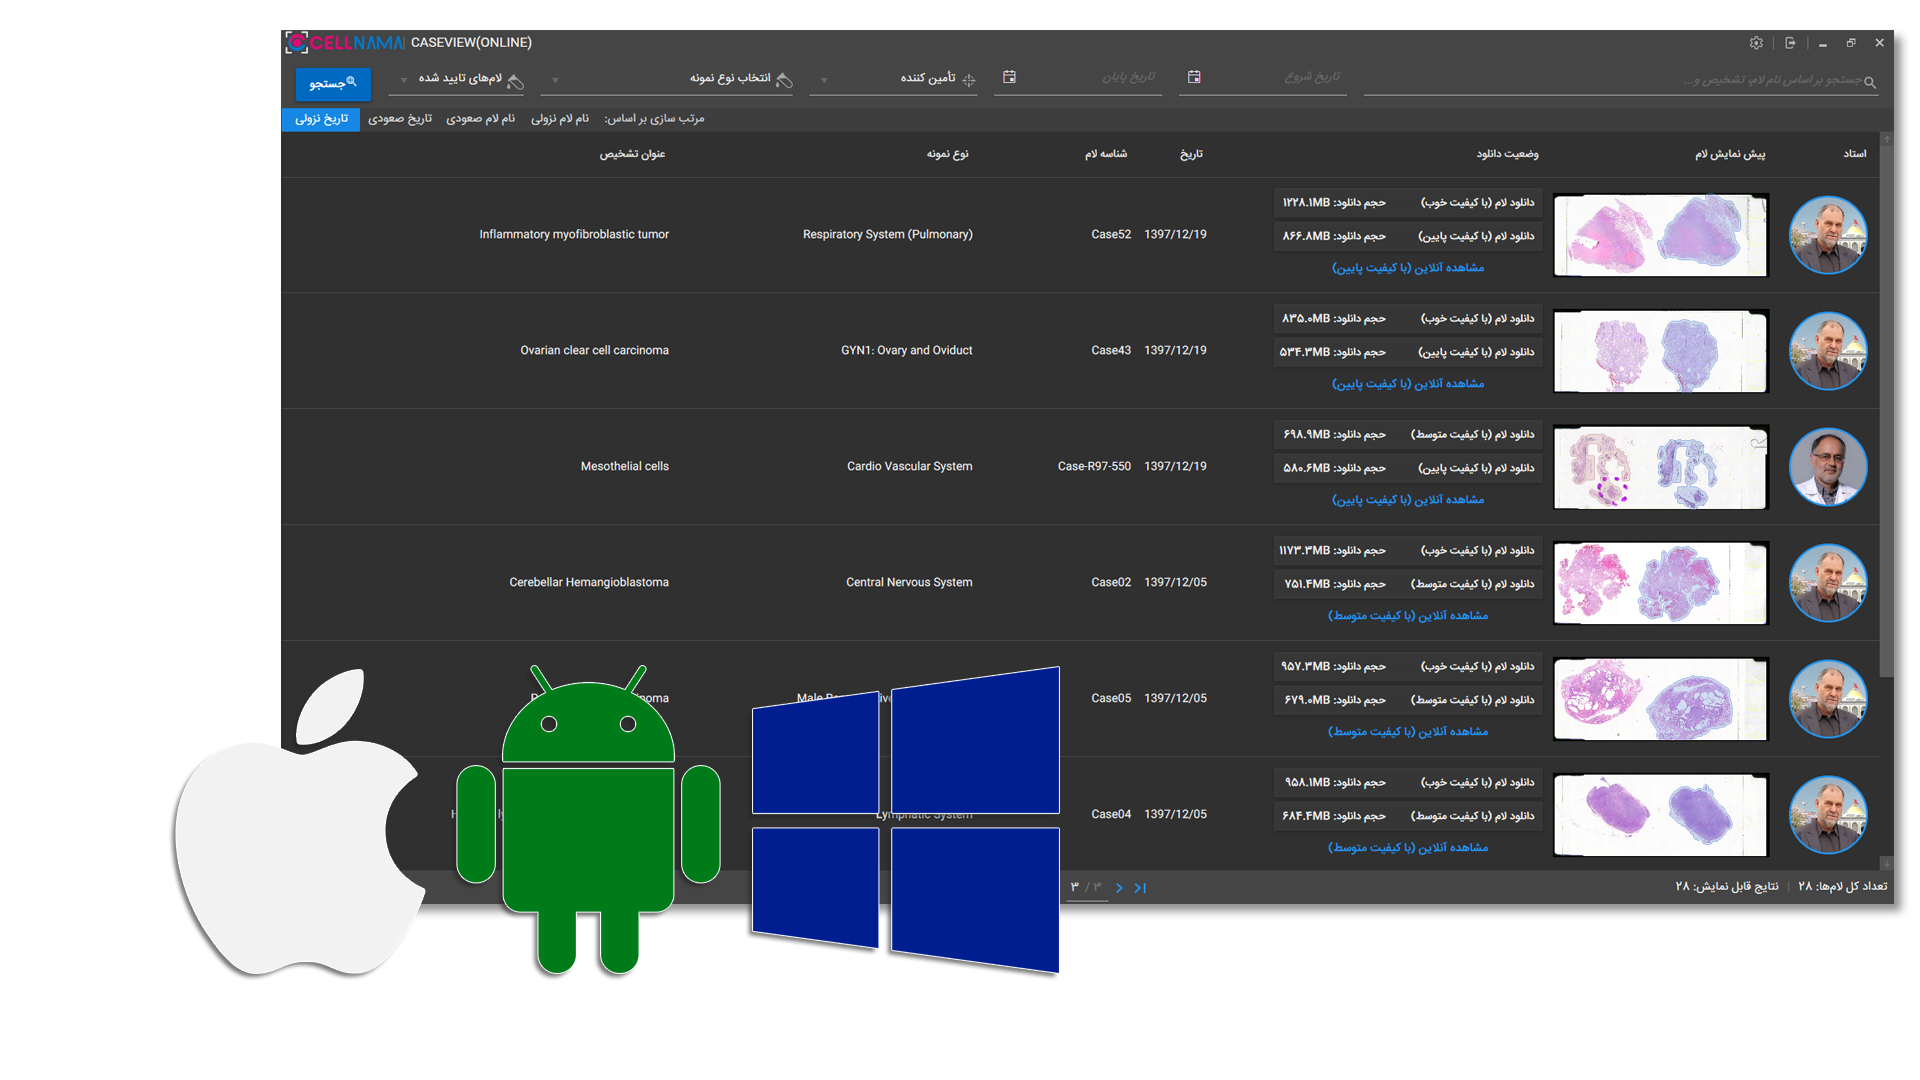Download Case52 slide, low quality 866.8MB

point(1407,237)
